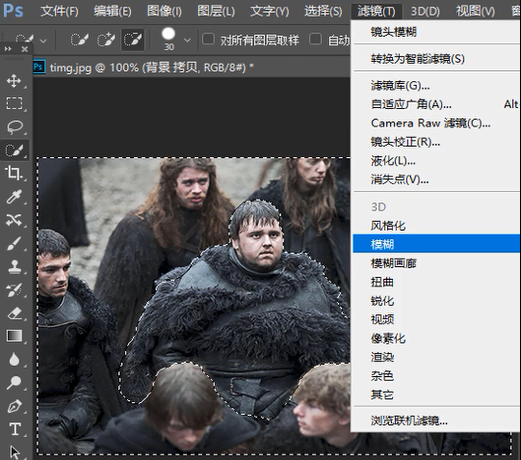Click the Photoshop Ps logo
Screen dimensions: 521x460
coord(13,10)
